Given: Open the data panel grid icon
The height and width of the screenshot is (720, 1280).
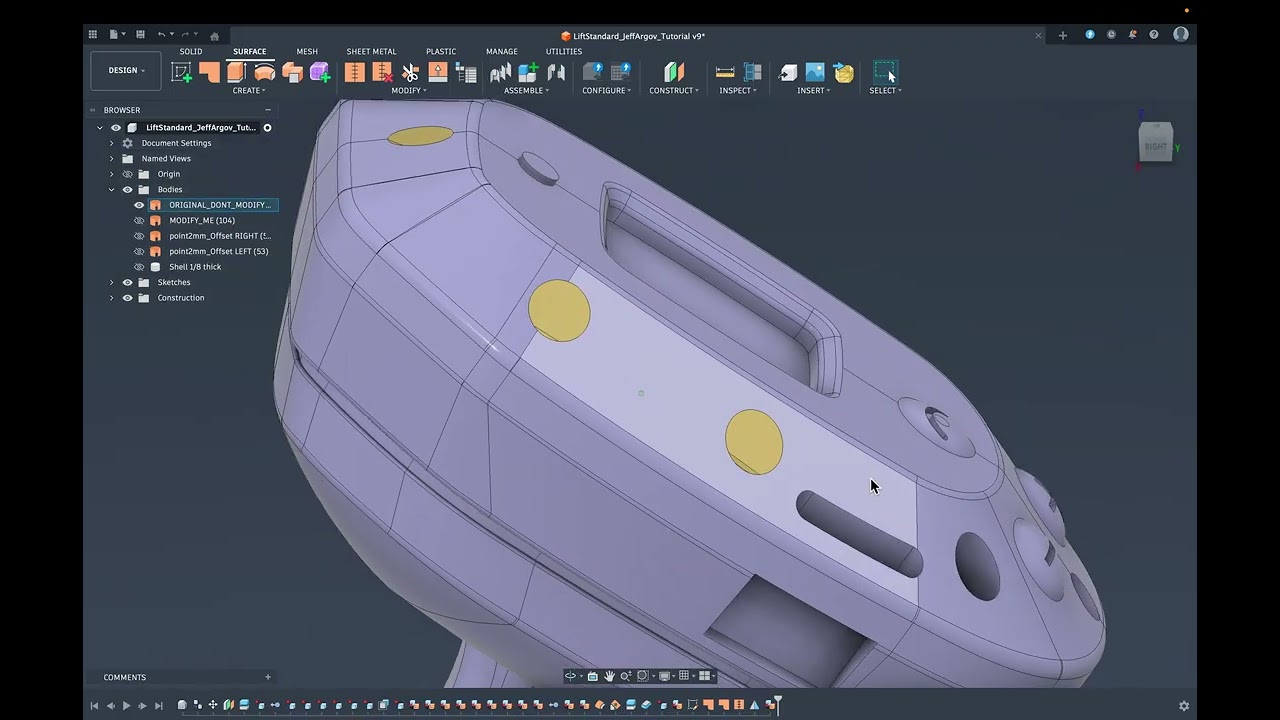Looking at the screenshot, I should (93, 35).
